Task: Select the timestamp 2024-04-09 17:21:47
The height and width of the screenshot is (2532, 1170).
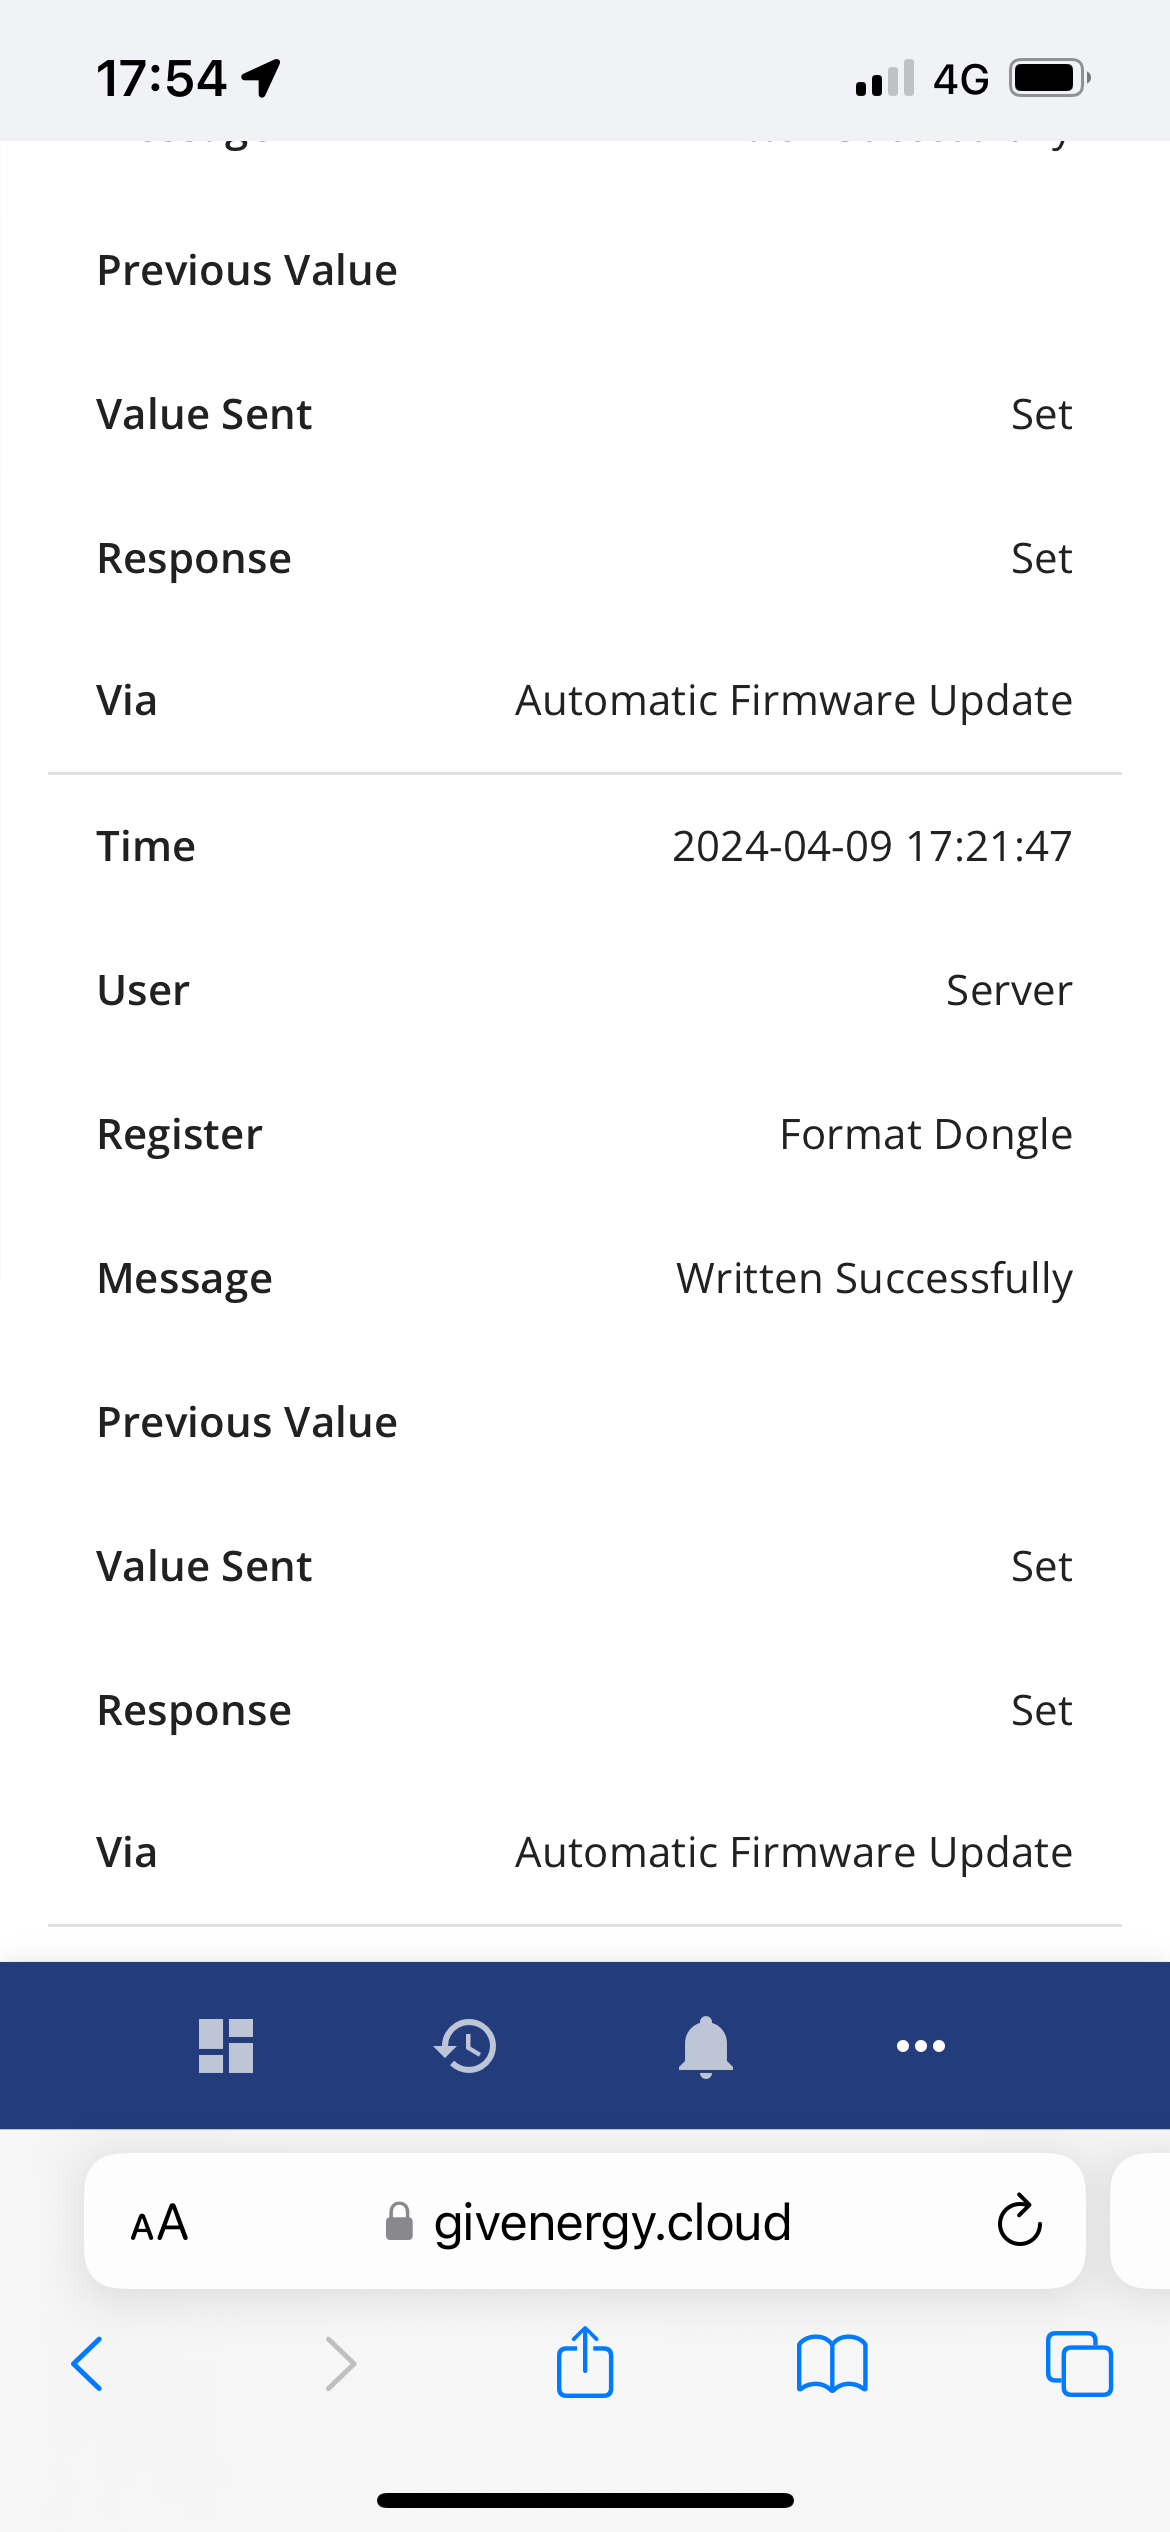Action: [x=872, y=847]
